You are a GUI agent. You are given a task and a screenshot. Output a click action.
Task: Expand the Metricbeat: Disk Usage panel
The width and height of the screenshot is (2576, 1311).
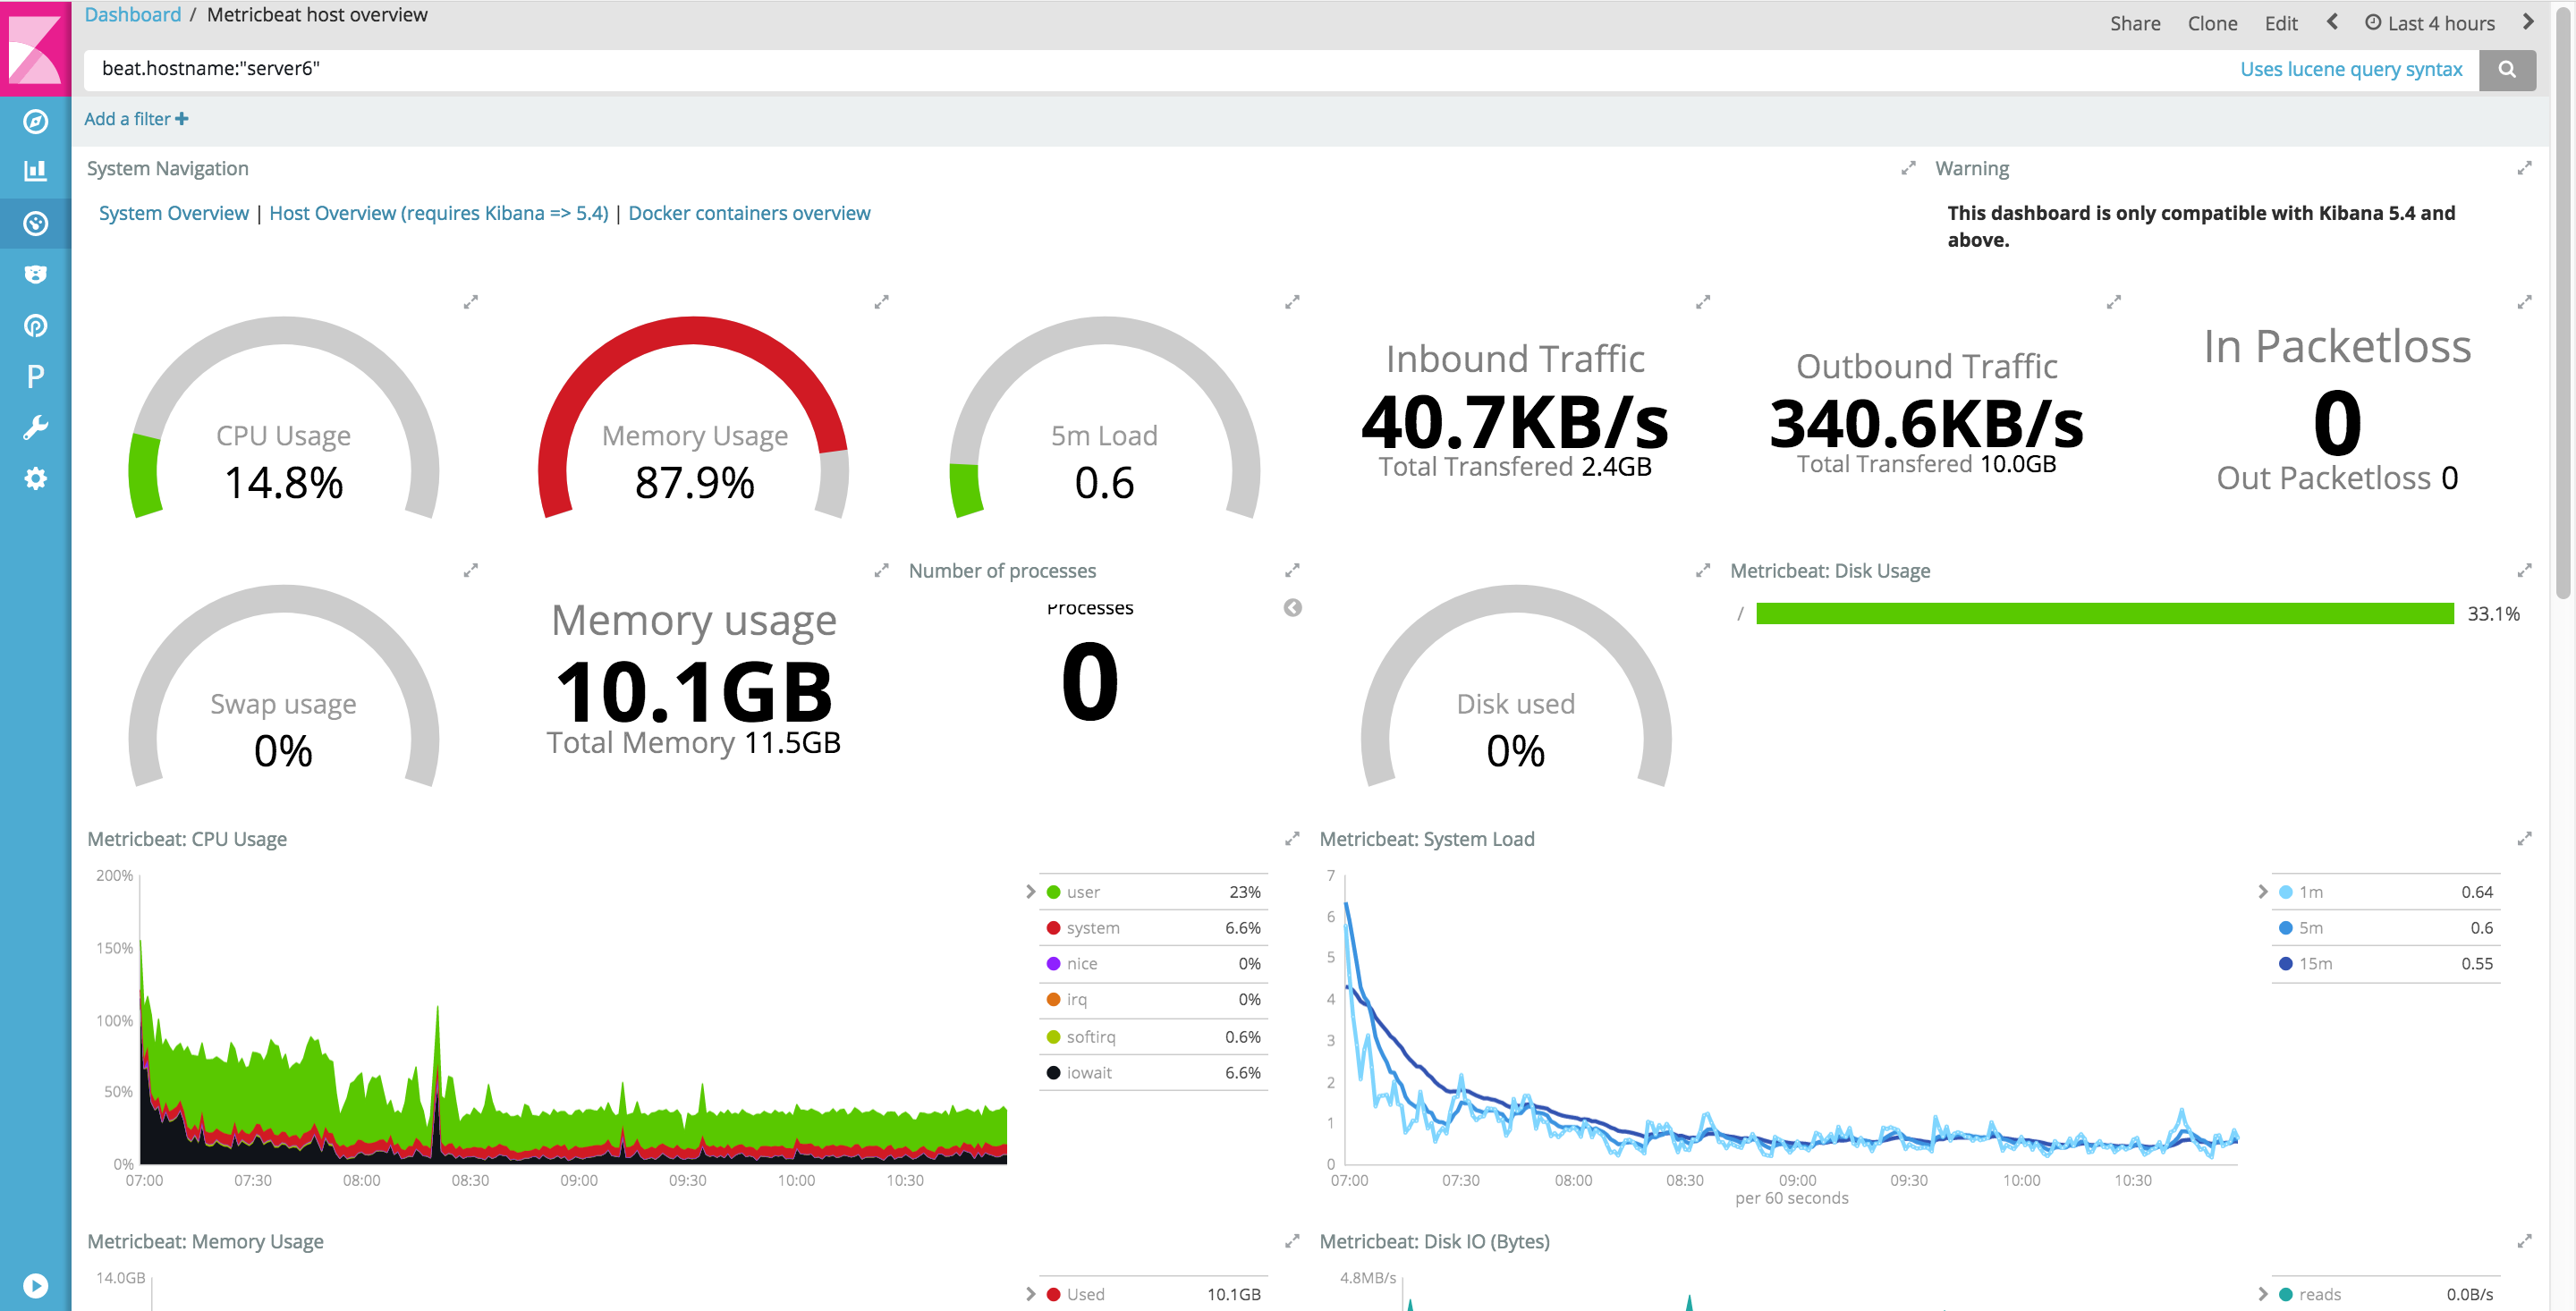(x=2525, y=570)
